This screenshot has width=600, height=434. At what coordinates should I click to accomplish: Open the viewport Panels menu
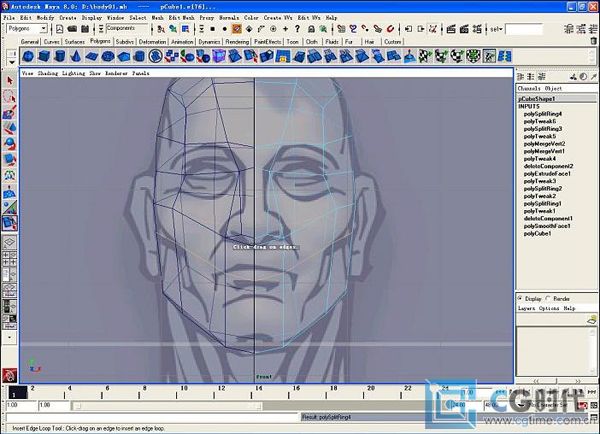(x=141, y=73)
